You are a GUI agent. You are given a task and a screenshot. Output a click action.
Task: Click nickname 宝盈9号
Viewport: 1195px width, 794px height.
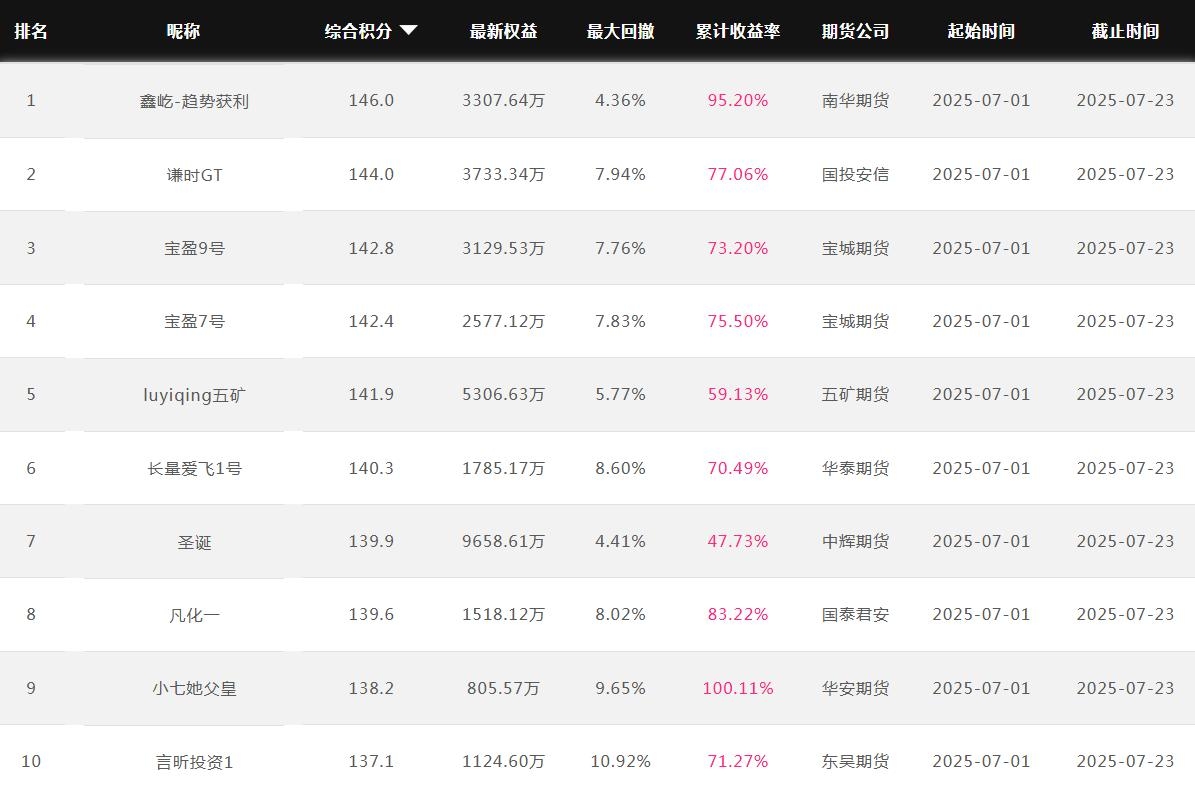click(x=194, y=248)
